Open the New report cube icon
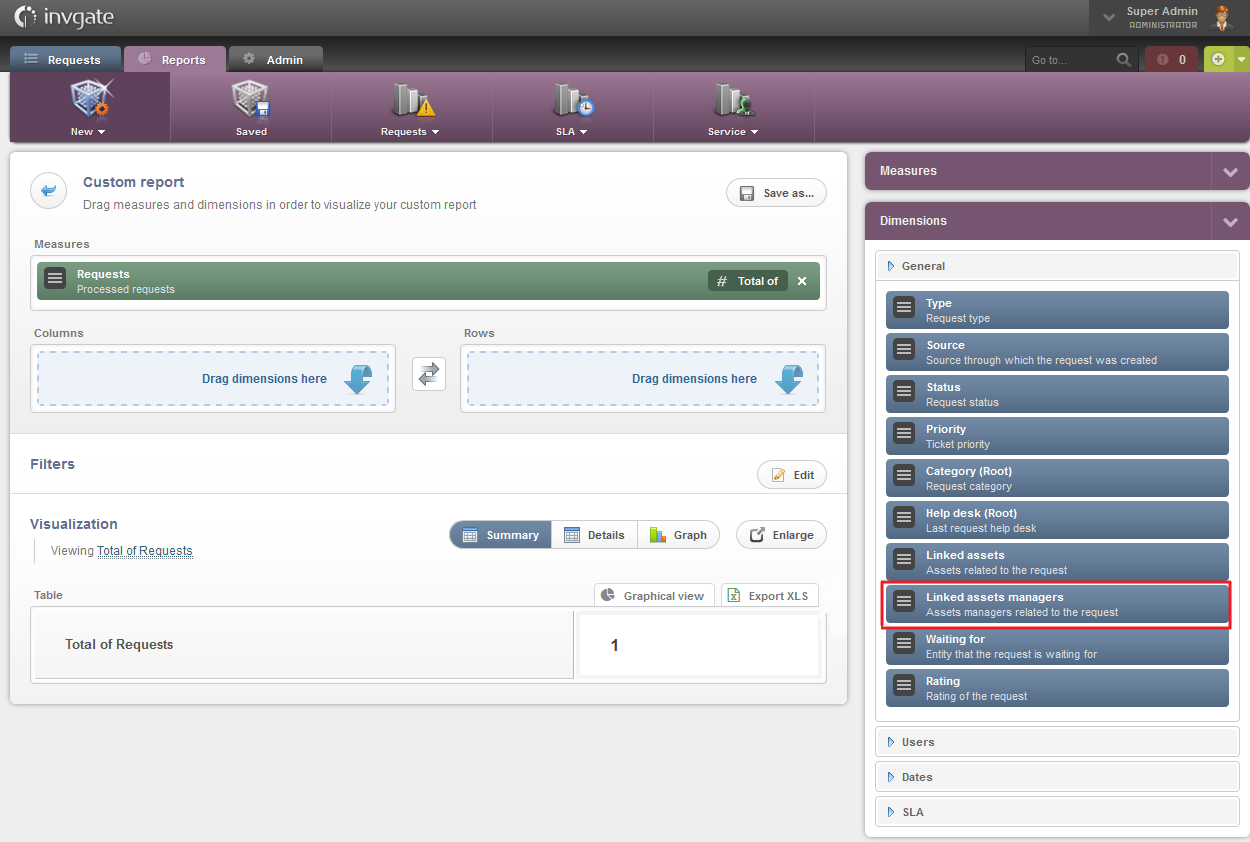Screen dimensions: 1250x842 point(89,100)
